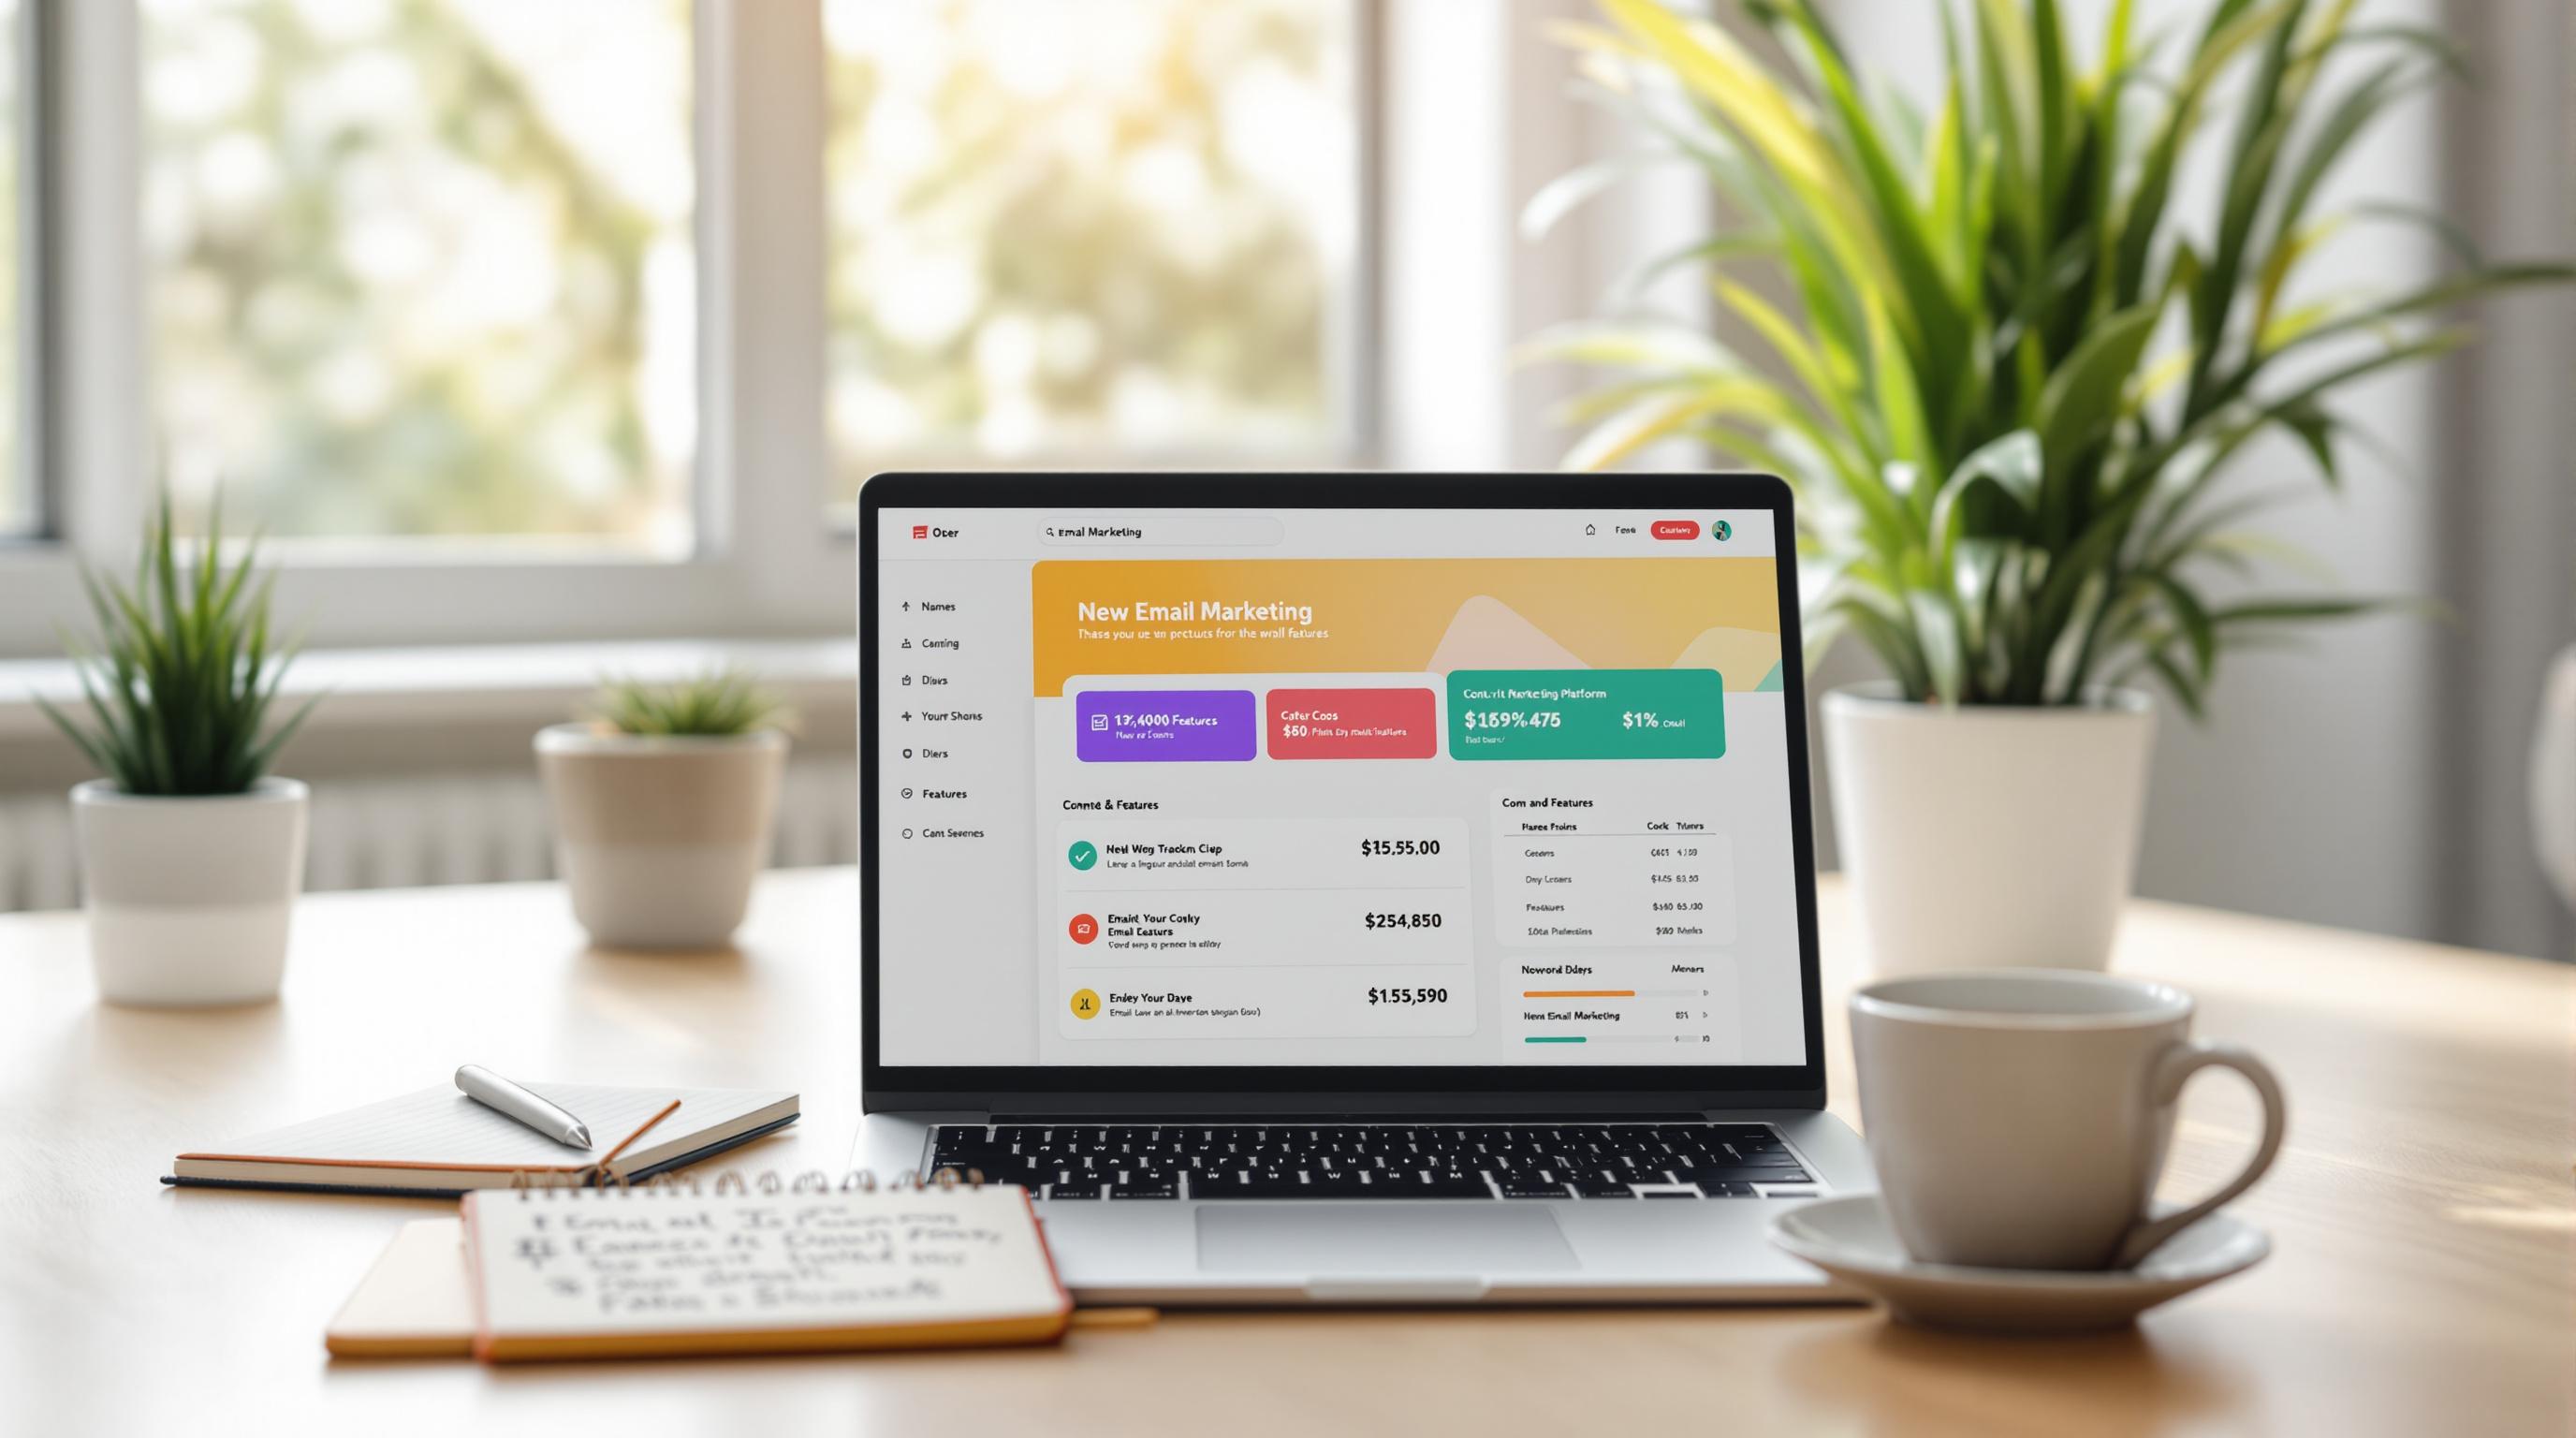Select the Casting sidebar icon

click(902, 642)
